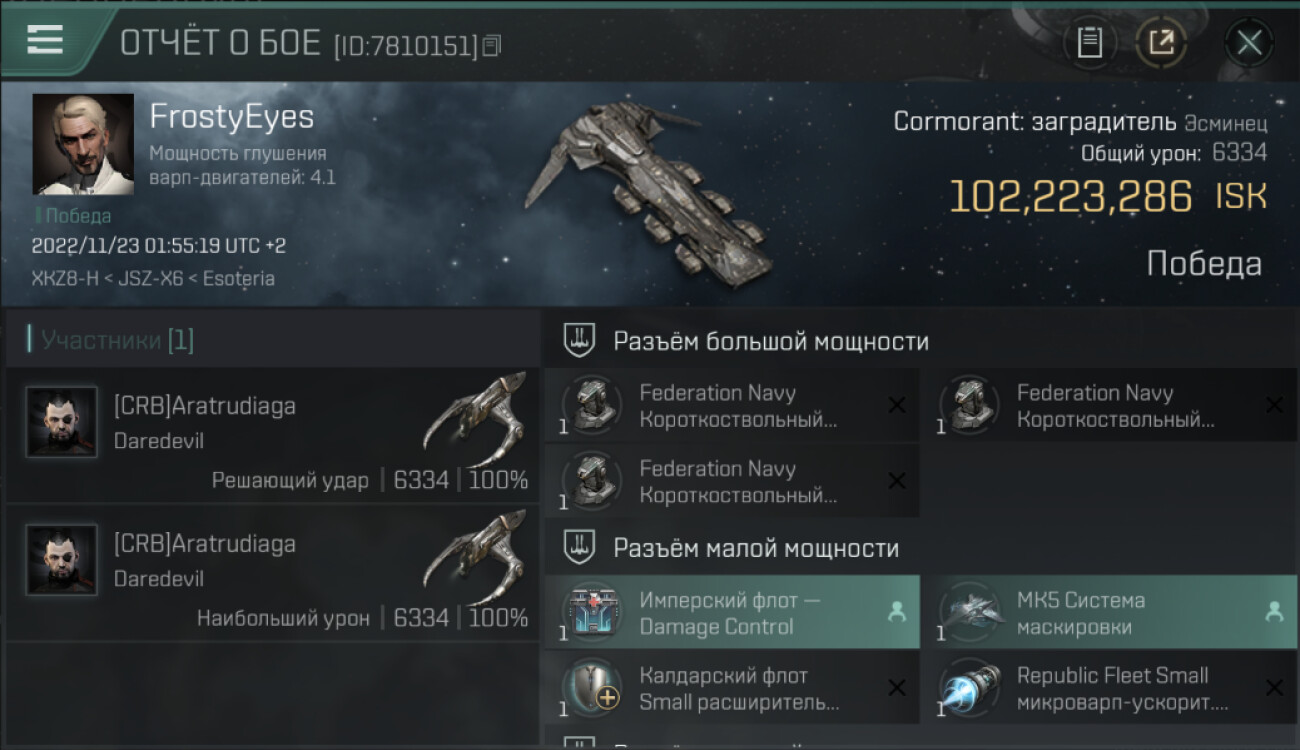This screenshot has width=1300, height=750.
Task: Open FrostyEyes character portrait
Action: tap(83, 144)
